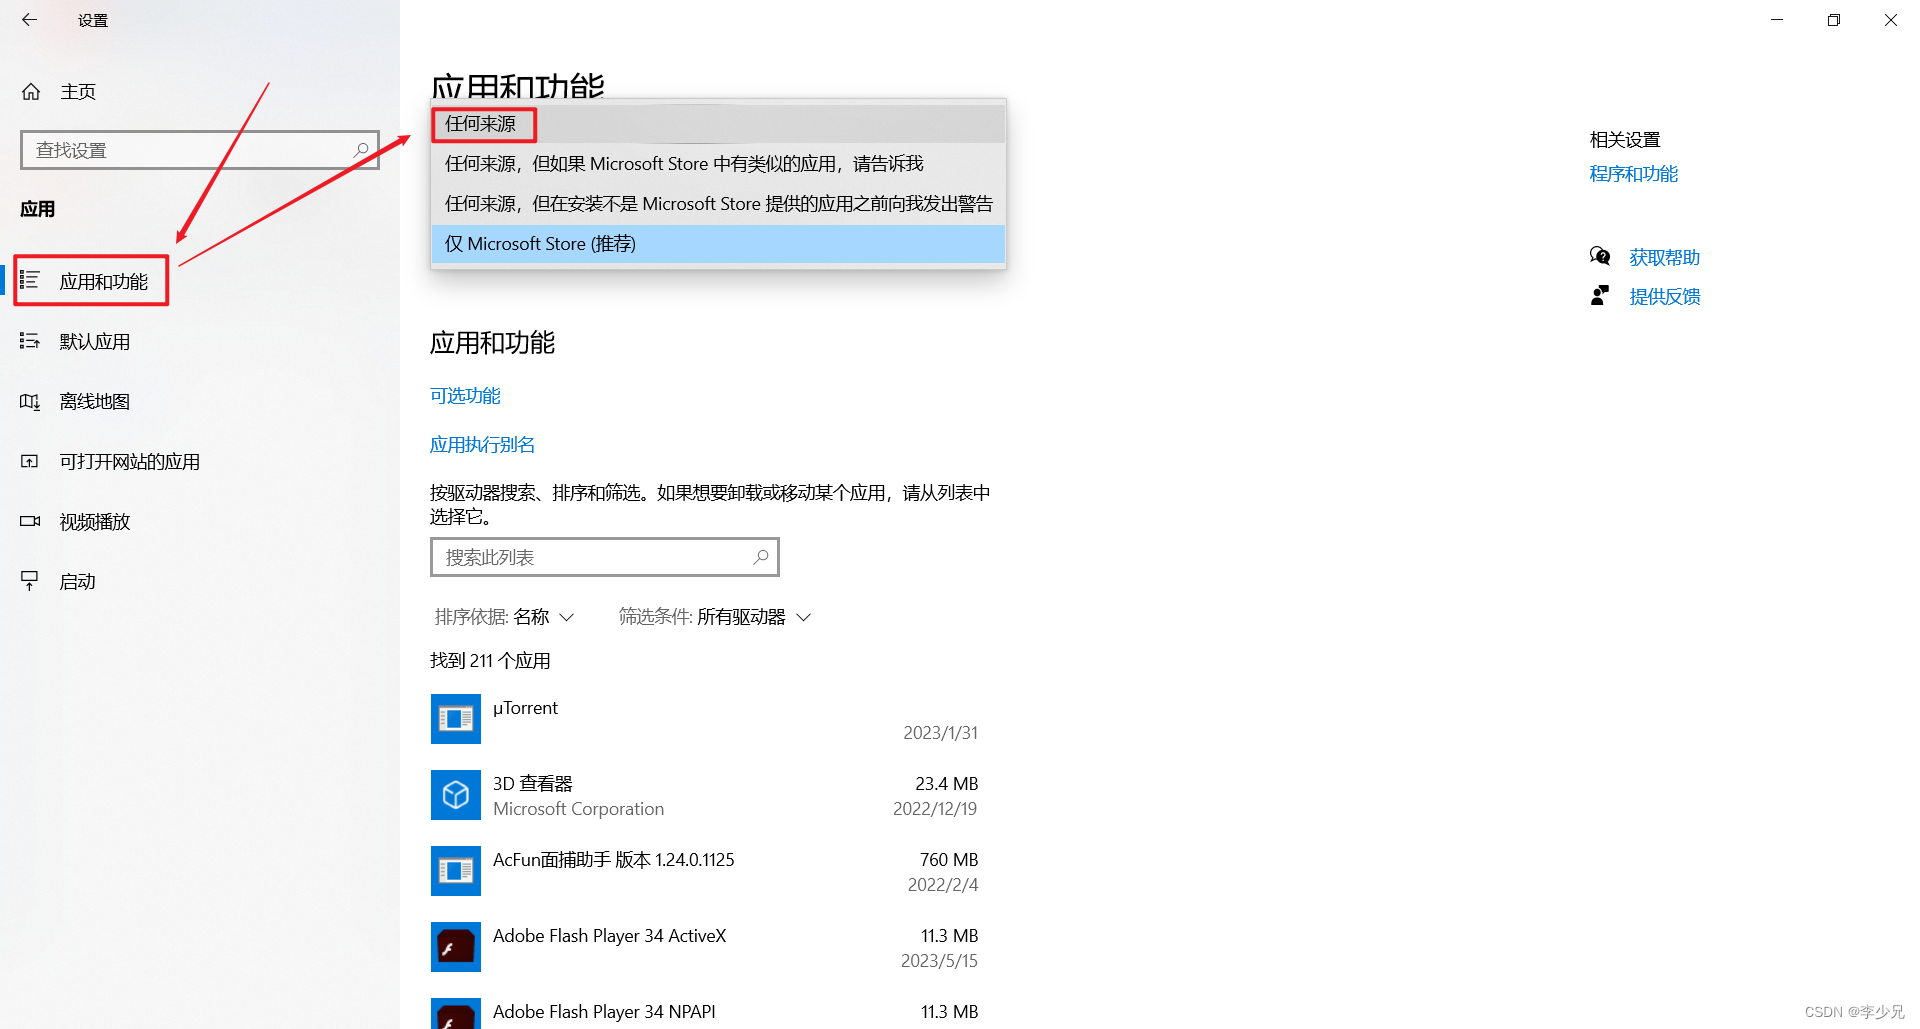Select Adobe Flash Player 34 ActiveX entry

coord(610,936)
